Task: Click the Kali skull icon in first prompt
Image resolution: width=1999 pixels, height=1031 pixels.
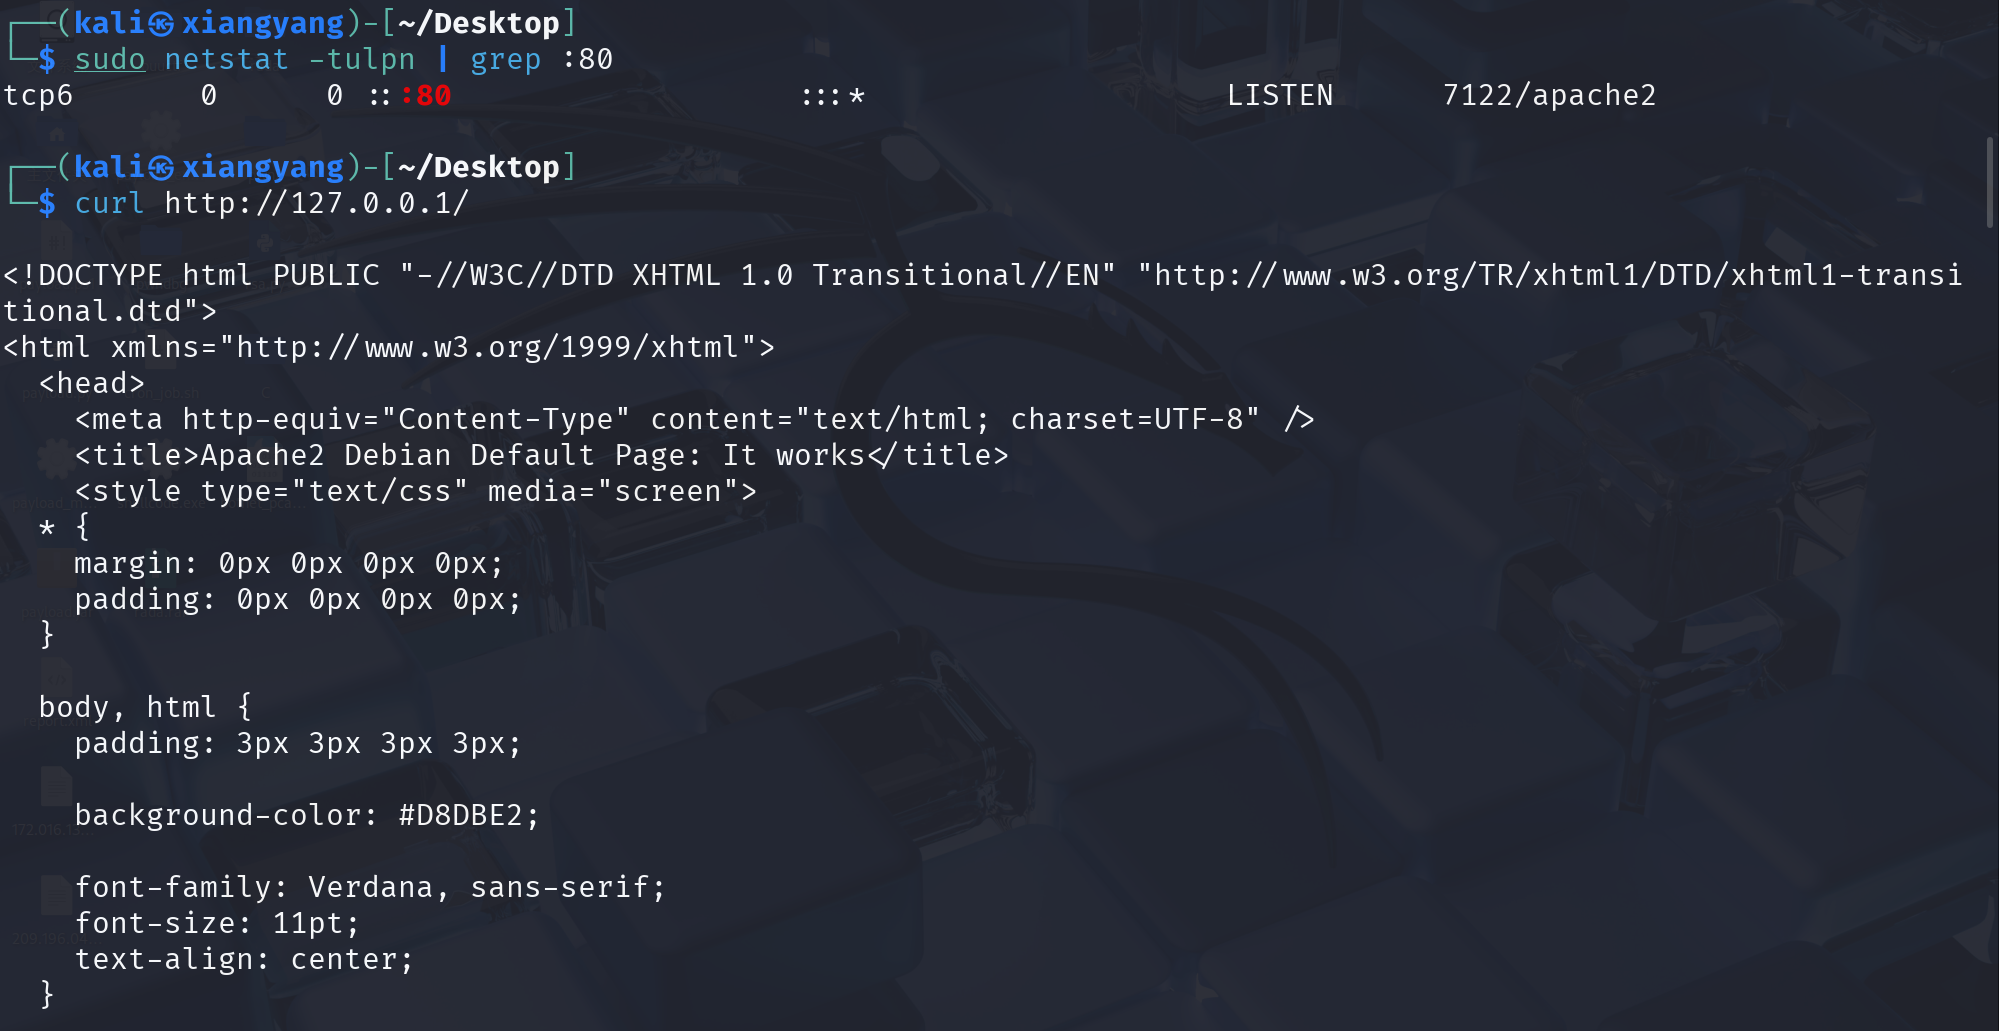Action: (x=162, y=24)
